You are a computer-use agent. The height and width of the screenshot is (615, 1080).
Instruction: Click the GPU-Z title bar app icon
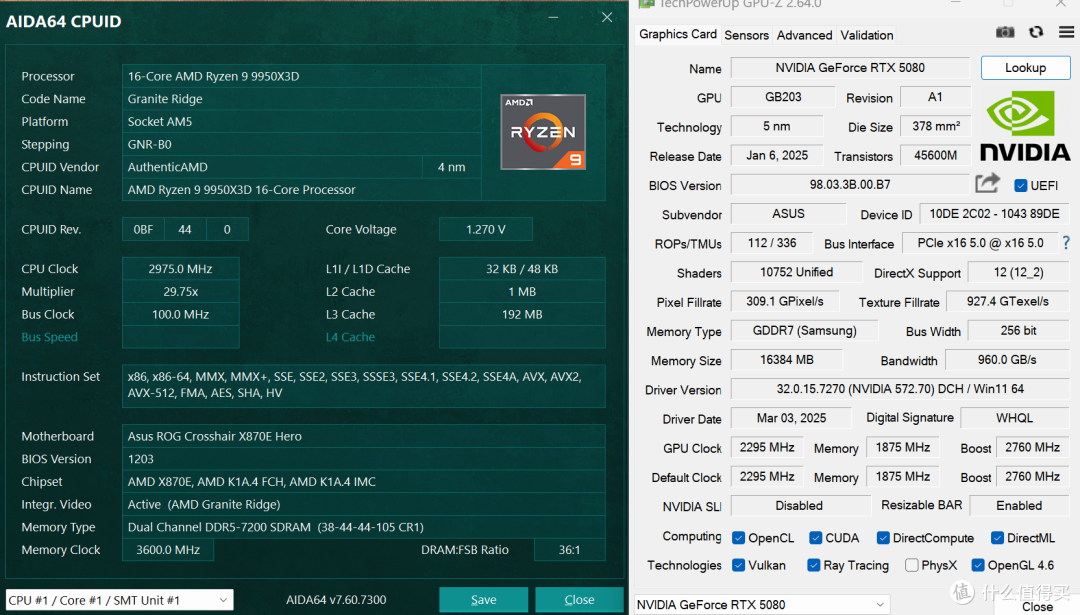point(645,4)
